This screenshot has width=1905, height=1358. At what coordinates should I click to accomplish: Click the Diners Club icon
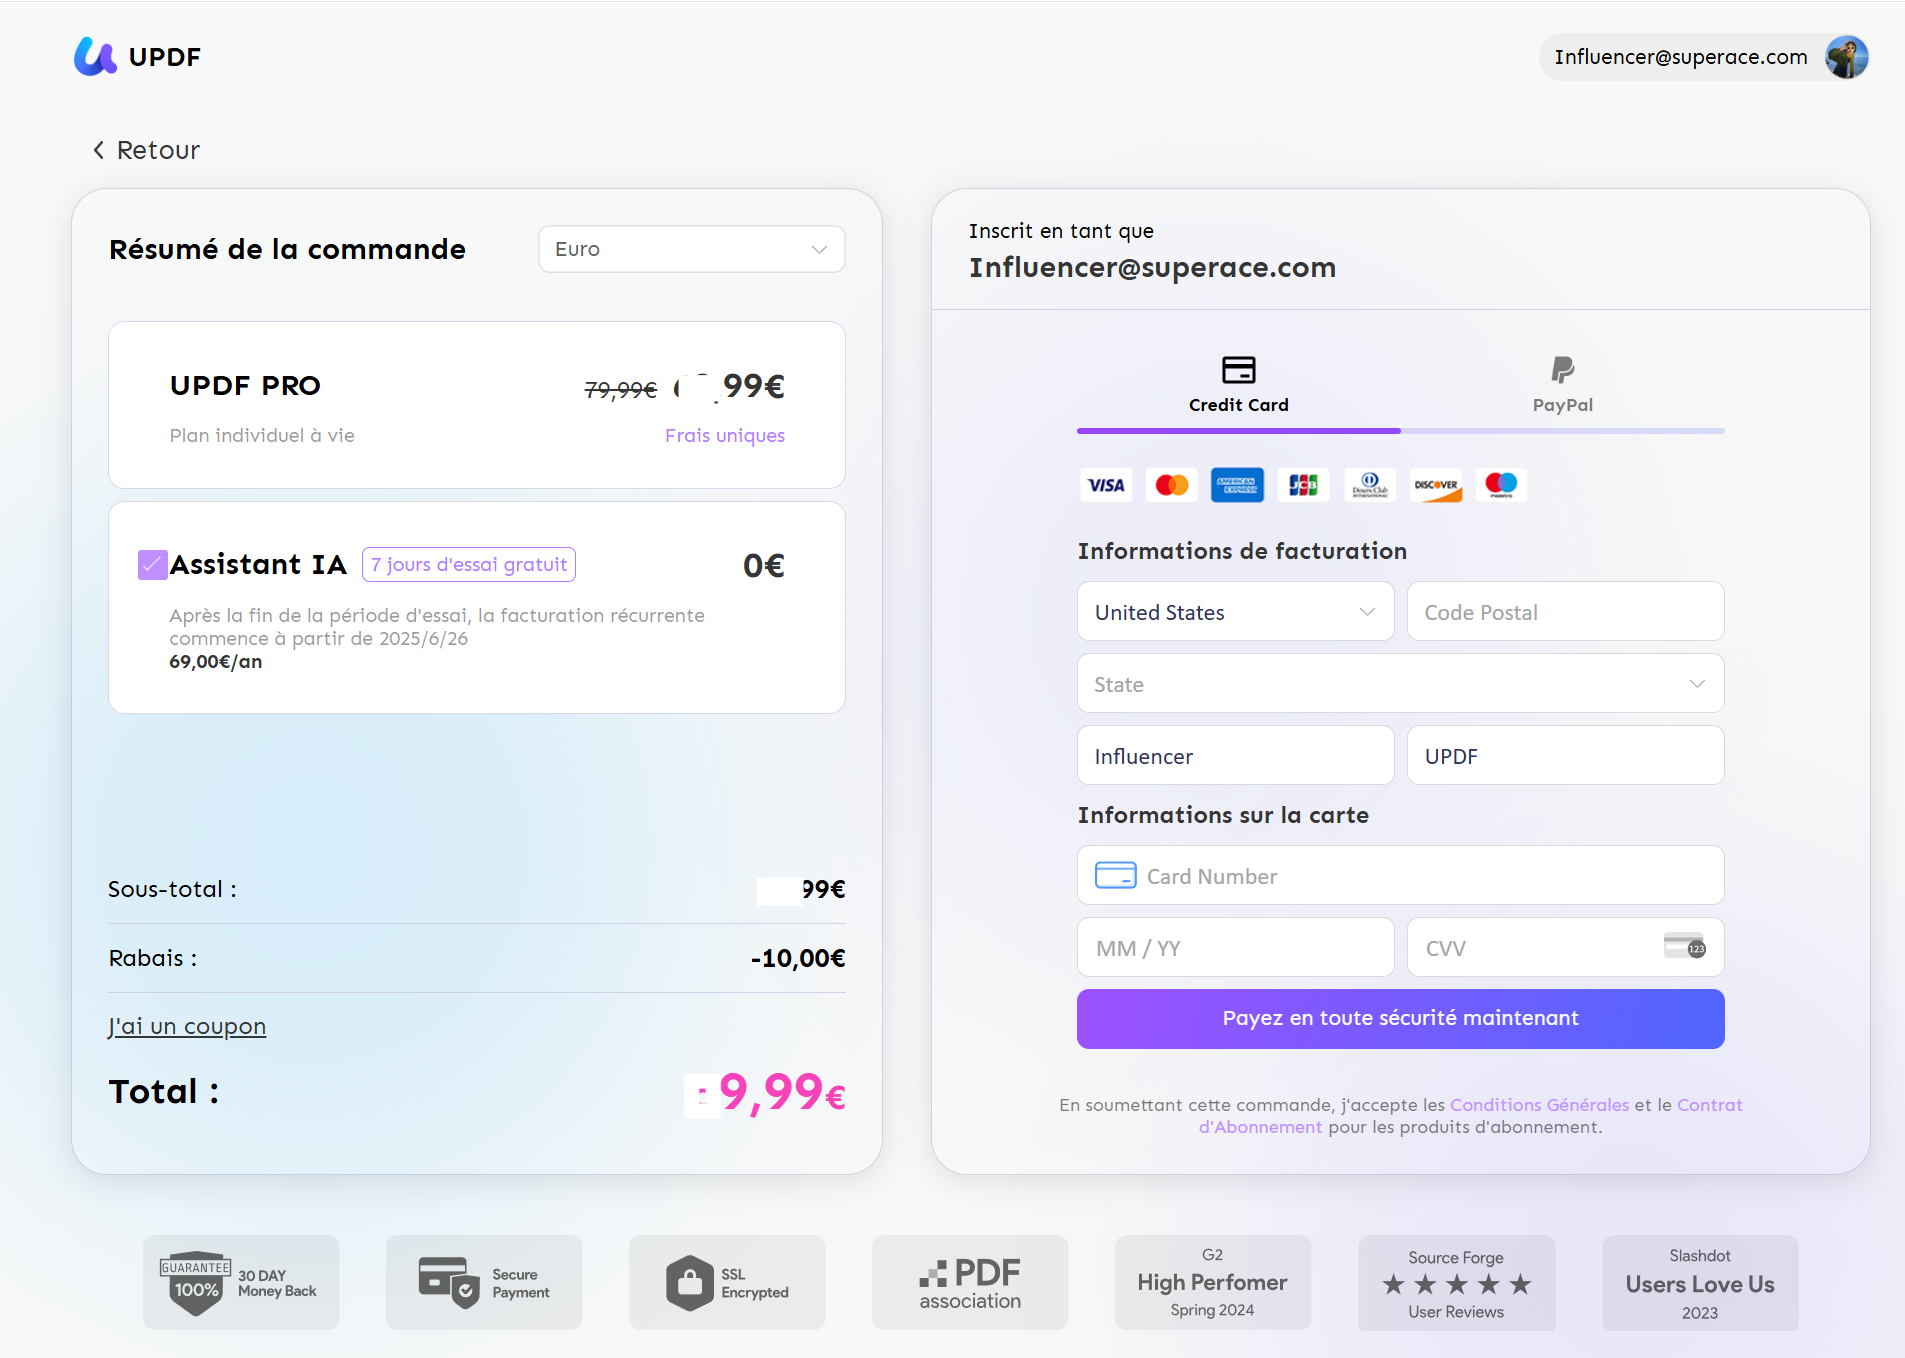1370,485
